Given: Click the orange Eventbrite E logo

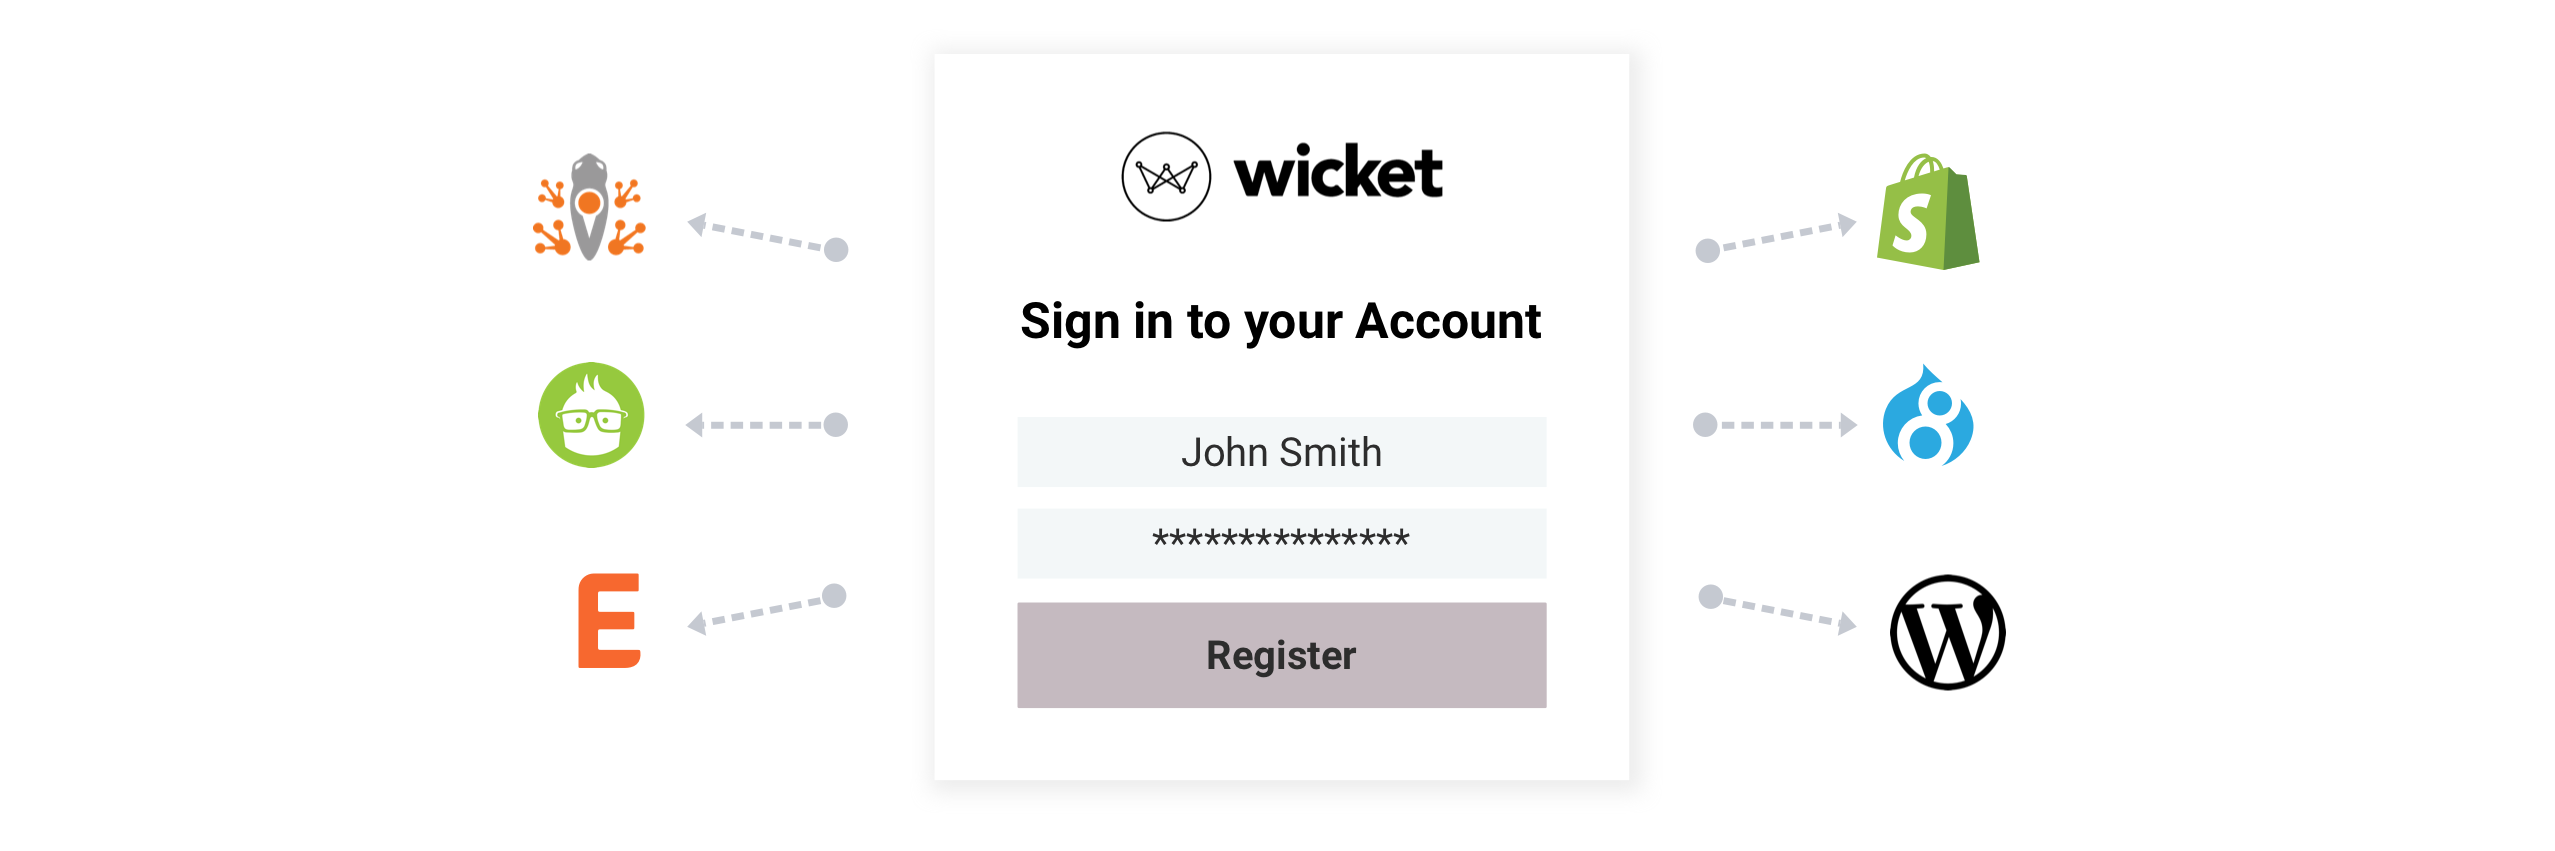Looking at the screenshot, I should pyautogui.click(x=609, y=621).
